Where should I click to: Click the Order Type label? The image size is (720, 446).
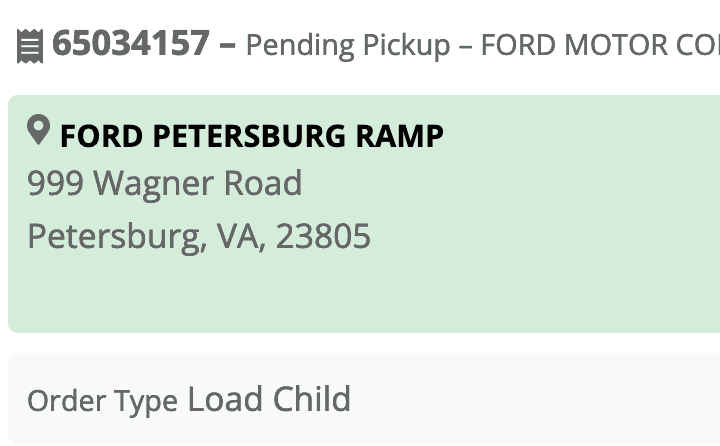click(102, 401)
